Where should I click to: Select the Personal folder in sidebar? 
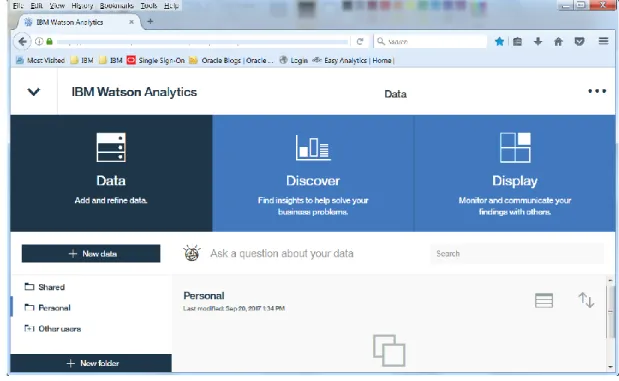click(x=47, y=308)
